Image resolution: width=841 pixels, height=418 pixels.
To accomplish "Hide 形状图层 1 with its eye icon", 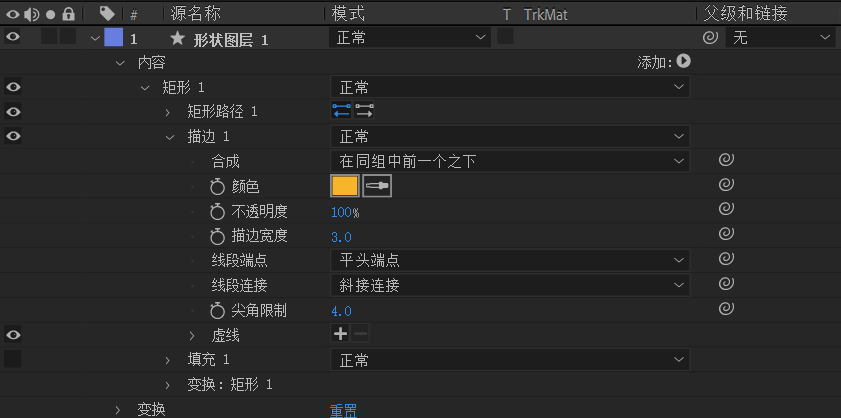I will click(x=13, y=38).
